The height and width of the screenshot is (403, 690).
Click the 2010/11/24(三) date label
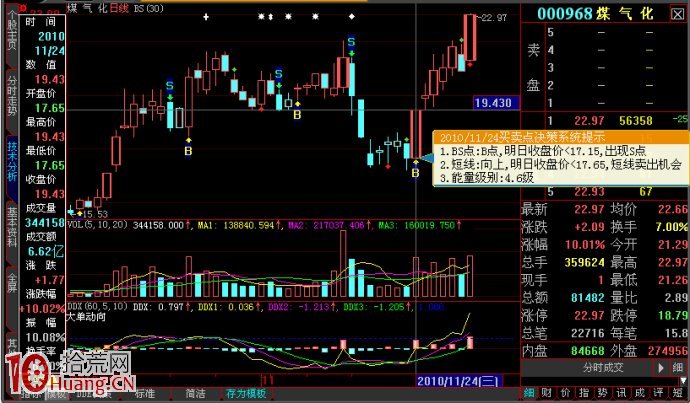pyautogui.click(x=458, y=381)
